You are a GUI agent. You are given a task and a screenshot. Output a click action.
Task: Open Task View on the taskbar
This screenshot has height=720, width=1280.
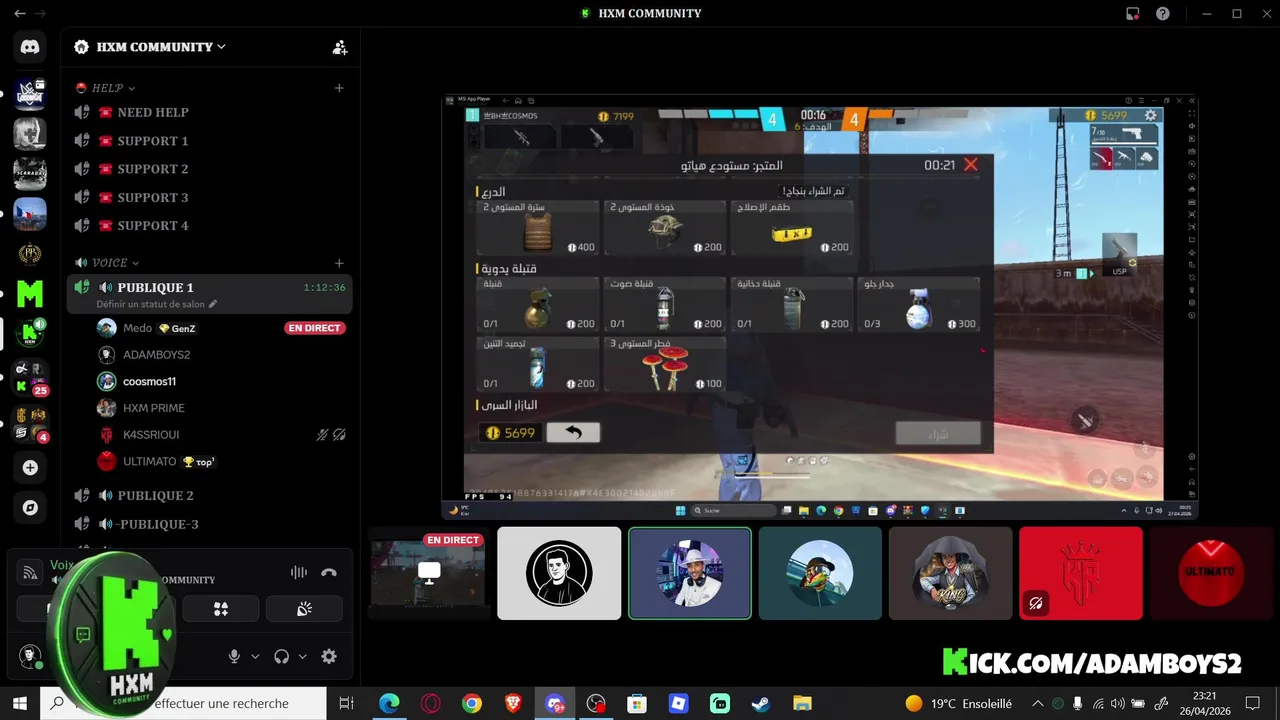click(x=347, y=703)
